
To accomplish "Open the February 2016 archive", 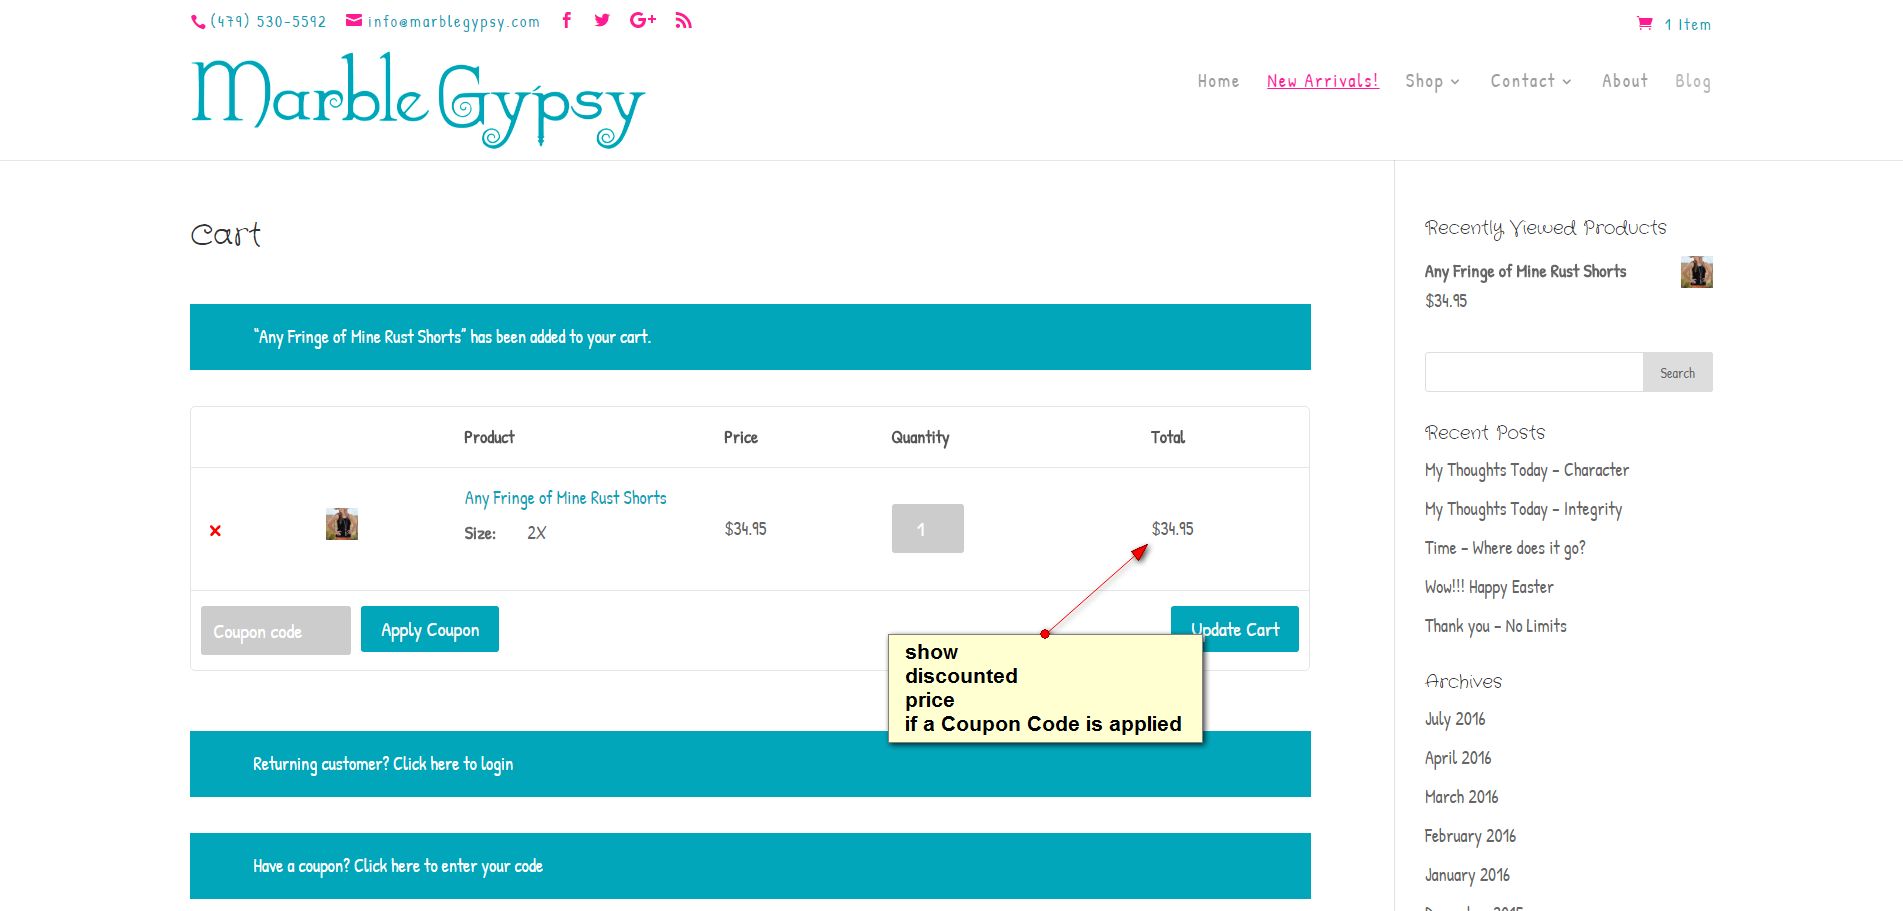I will [x=1470, y=836].
